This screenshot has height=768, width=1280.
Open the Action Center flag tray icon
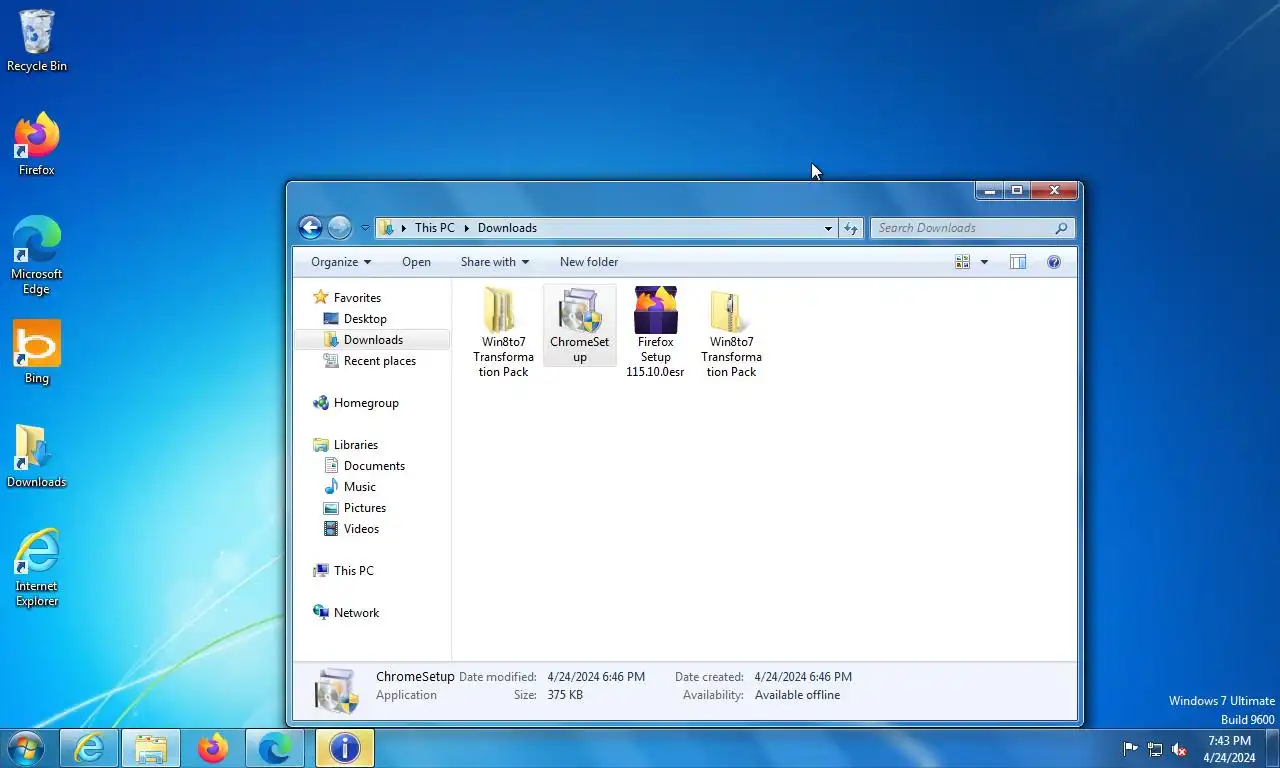(x=1131, y=749)
